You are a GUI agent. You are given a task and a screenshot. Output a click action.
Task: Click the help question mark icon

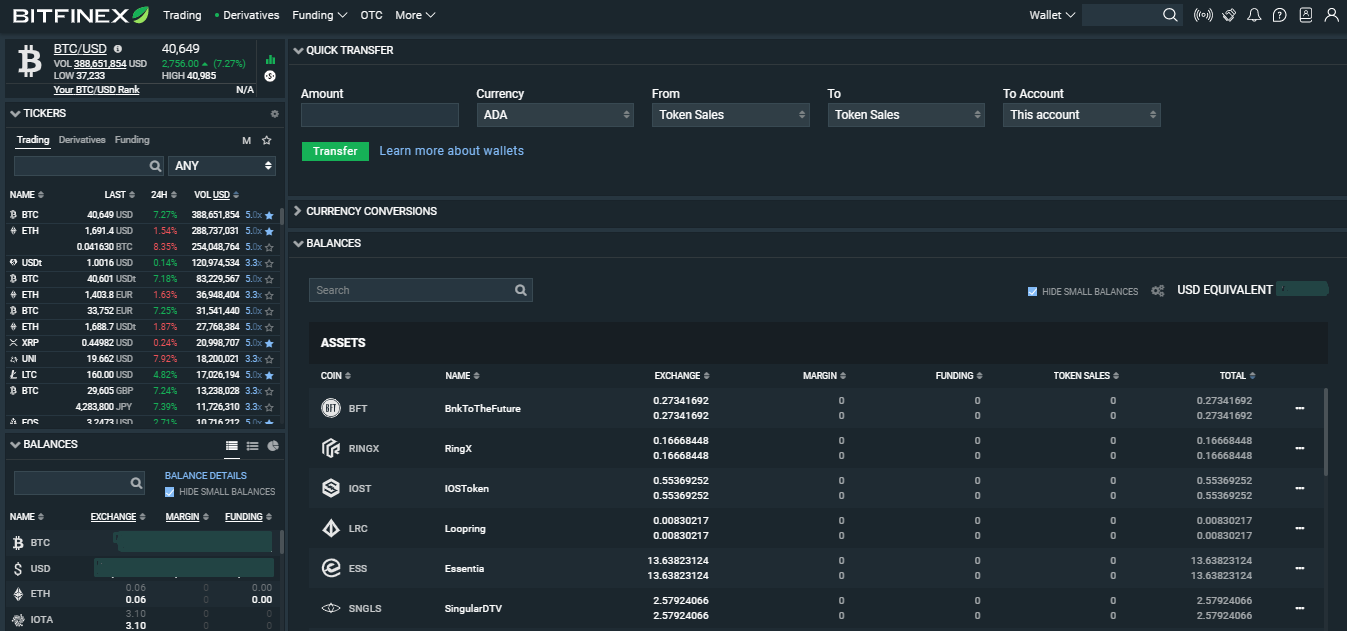[1279, 15]
